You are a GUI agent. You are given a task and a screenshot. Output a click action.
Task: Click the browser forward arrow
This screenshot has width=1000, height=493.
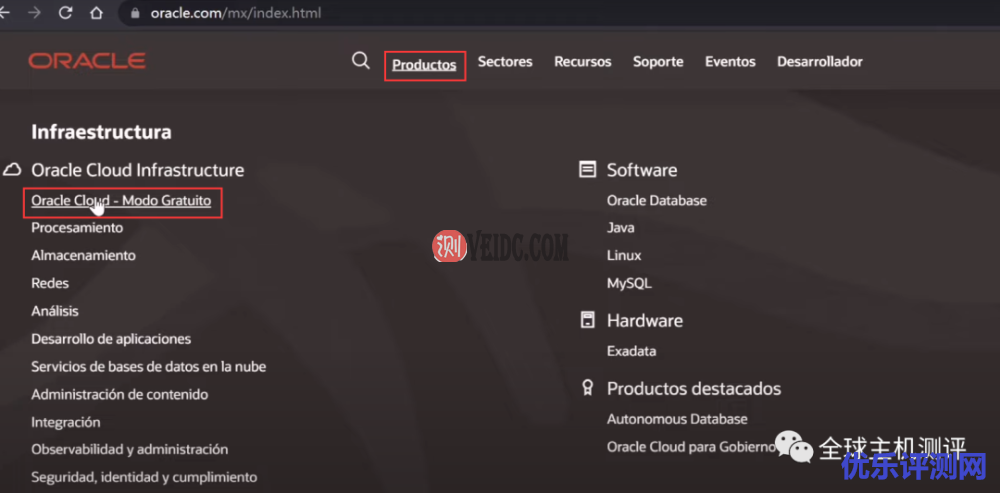(34, 13)
